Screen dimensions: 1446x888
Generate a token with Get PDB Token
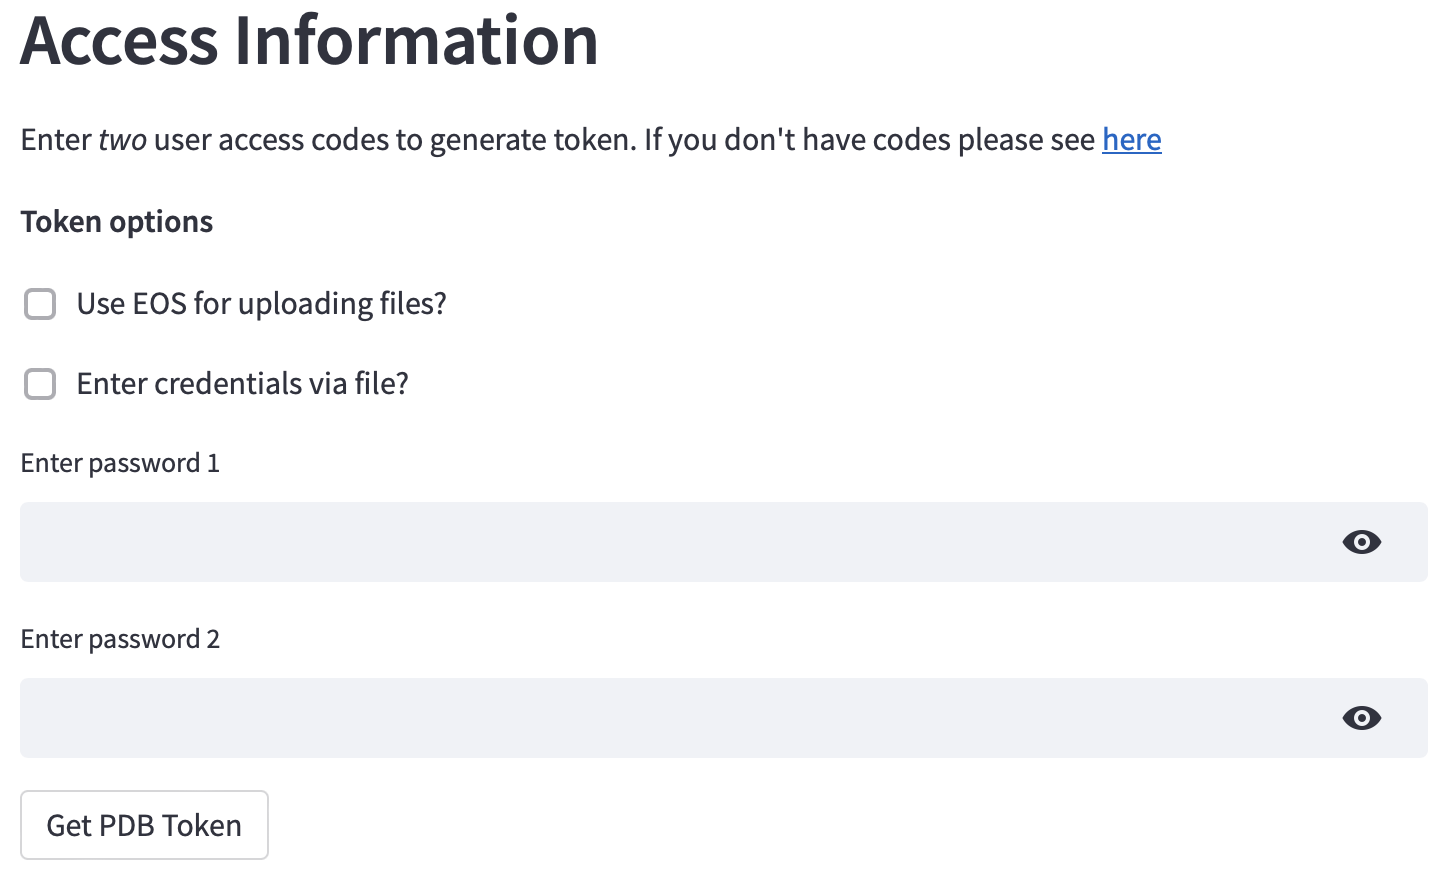click(143, 824)
